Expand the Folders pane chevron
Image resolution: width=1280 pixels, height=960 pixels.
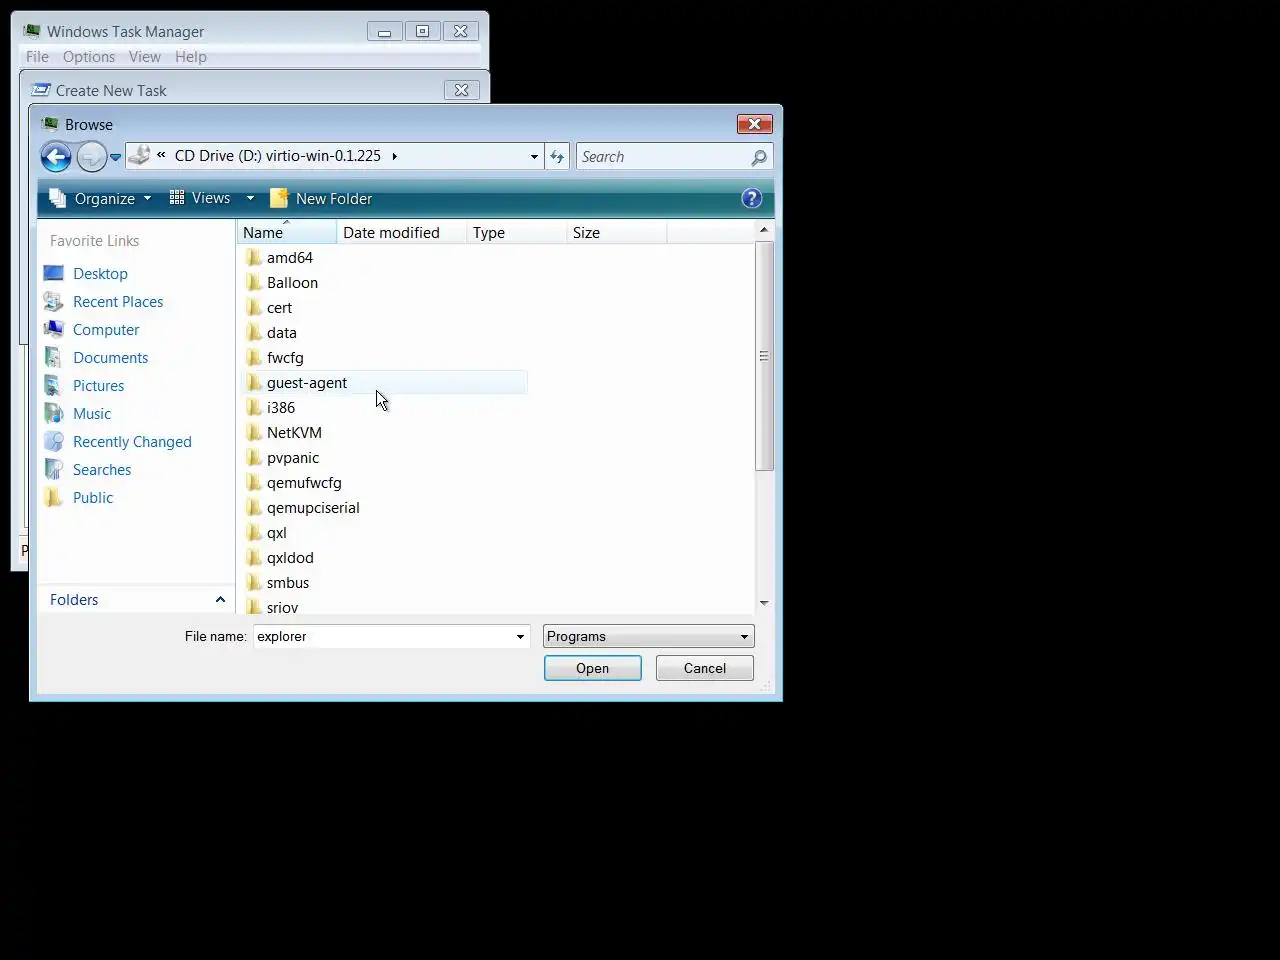point(220,599)
